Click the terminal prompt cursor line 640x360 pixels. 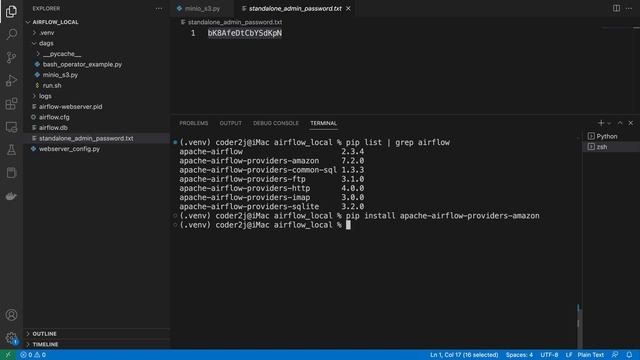(265, 225)
